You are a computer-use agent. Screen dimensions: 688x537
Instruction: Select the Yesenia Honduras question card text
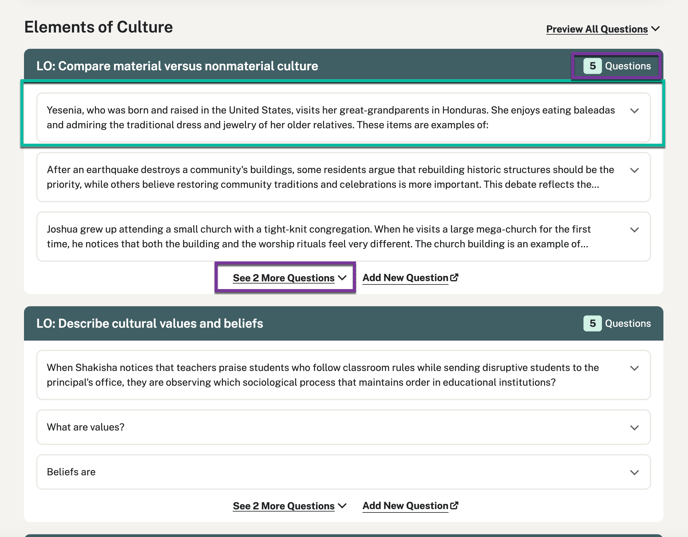[x=331, y=118]
